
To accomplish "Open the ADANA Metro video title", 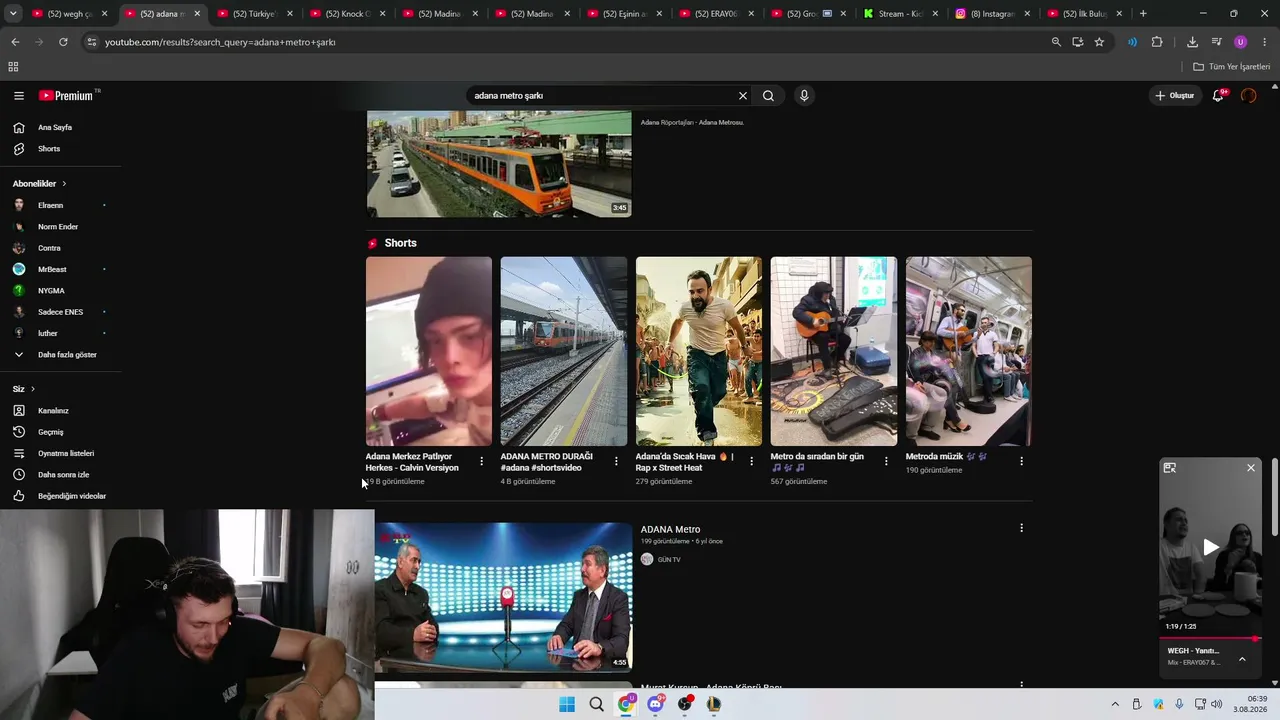I will point(670,529).
